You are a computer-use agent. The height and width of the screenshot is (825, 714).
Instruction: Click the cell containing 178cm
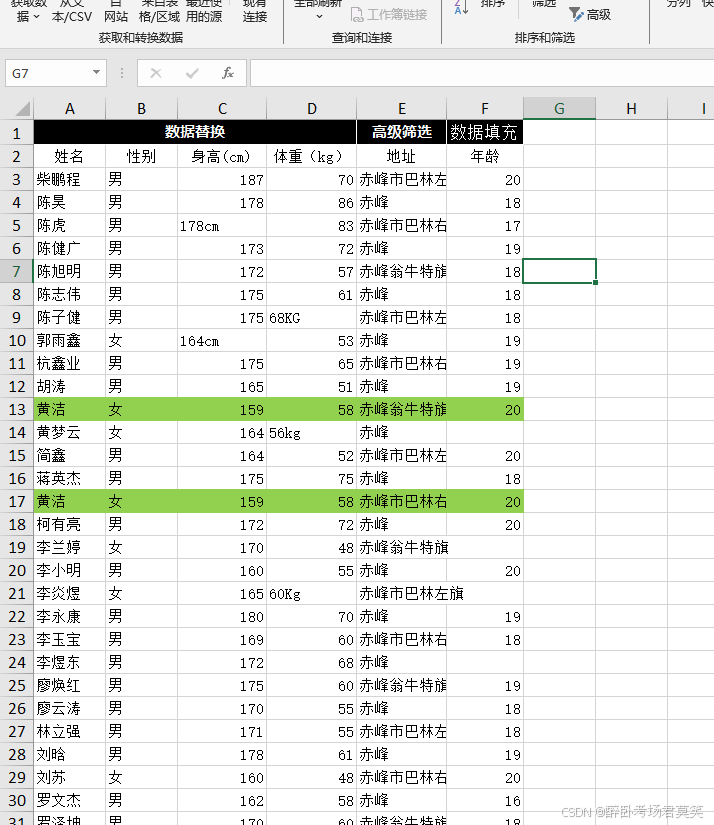click(x=222, y=226)
